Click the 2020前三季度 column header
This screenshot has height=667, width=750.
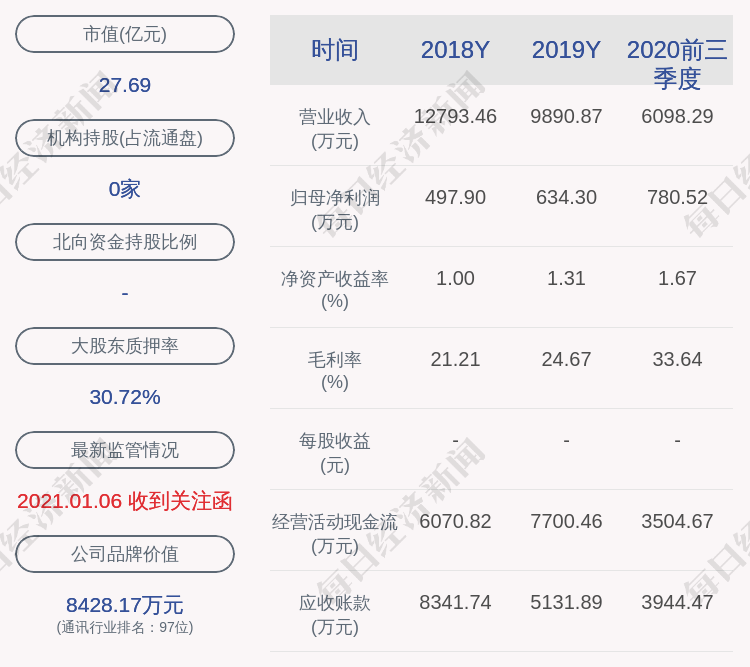(x=677, y=64)
